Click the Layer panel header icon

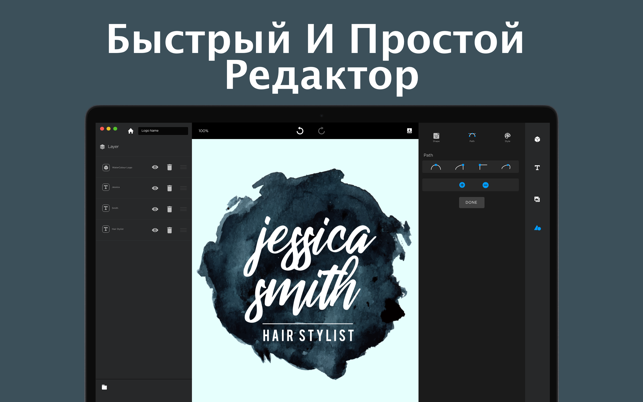(x=103, y=147)
